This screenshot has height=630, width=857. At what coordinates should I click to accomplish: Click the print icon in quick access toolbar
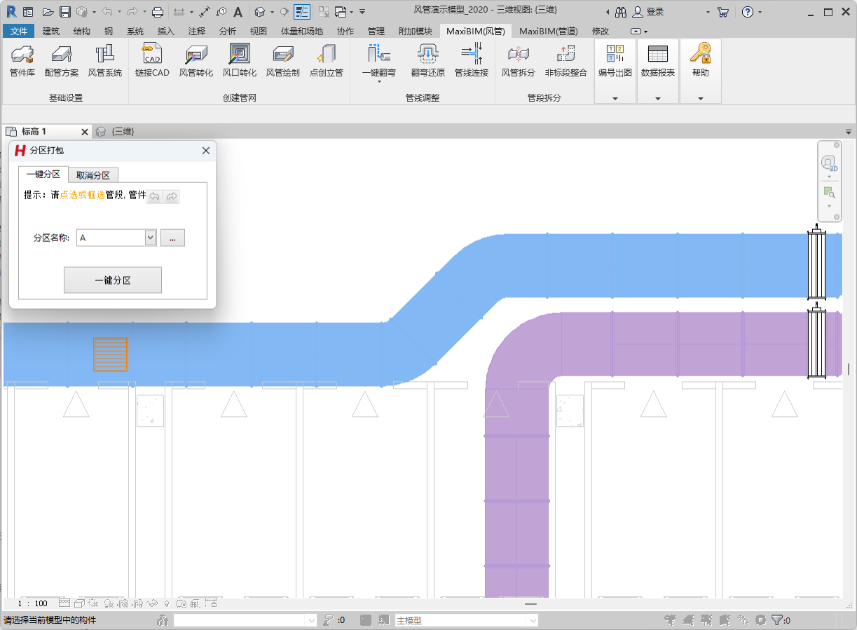click(157, 12)
